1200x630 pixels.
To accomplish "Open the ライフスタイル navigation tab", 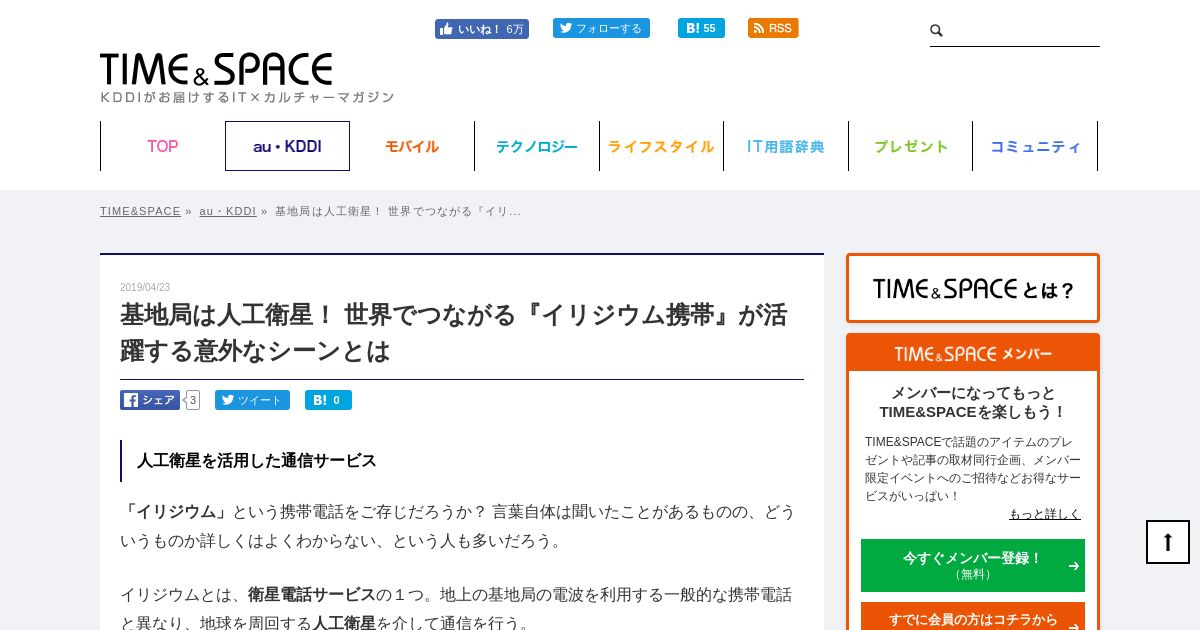I will point(661,146).
